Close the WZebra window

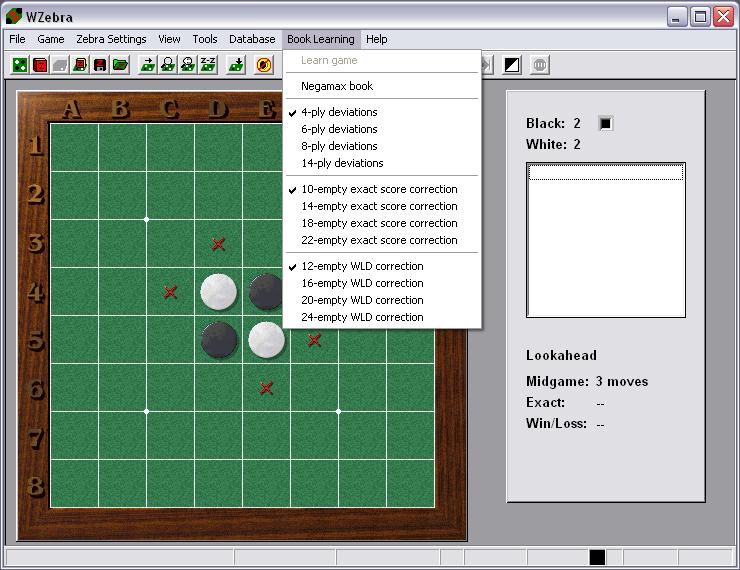tap(723, 17)
